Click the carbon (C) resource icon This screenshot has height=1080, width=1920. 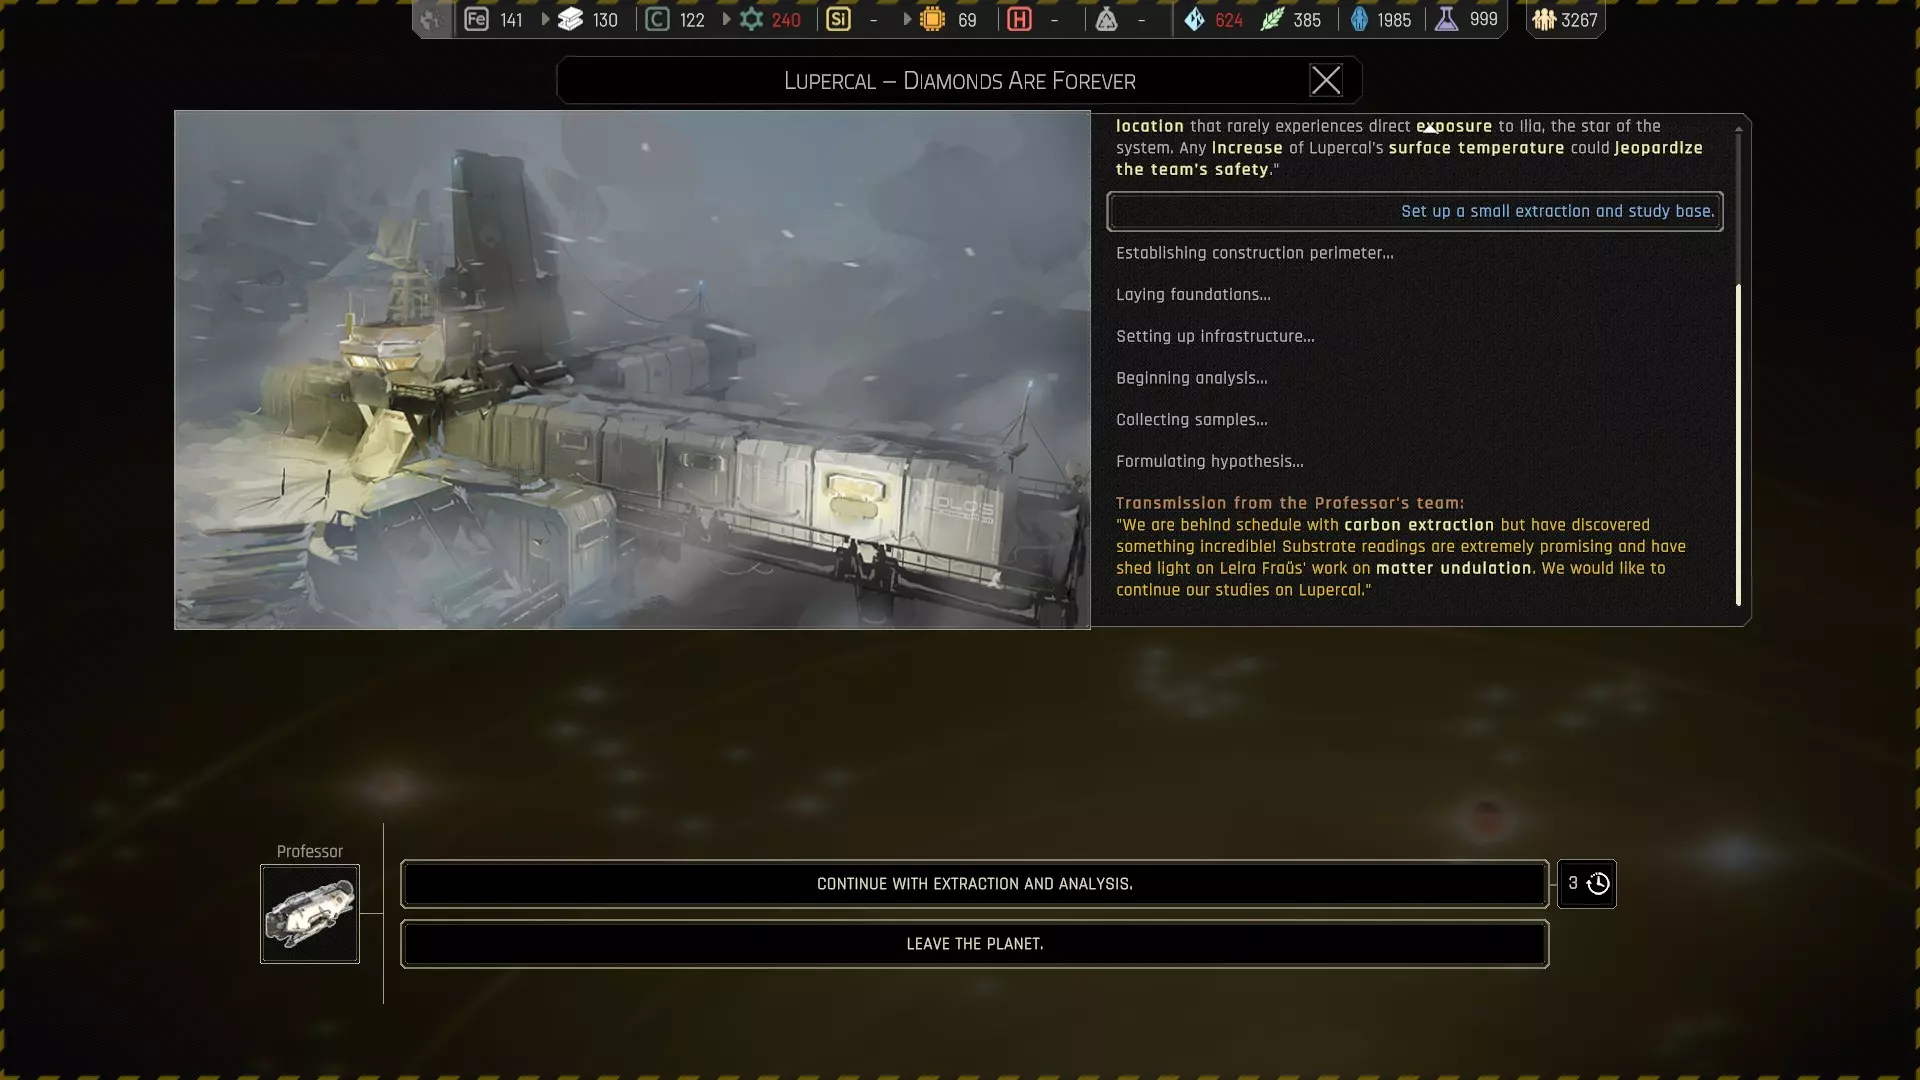[657, 19]
